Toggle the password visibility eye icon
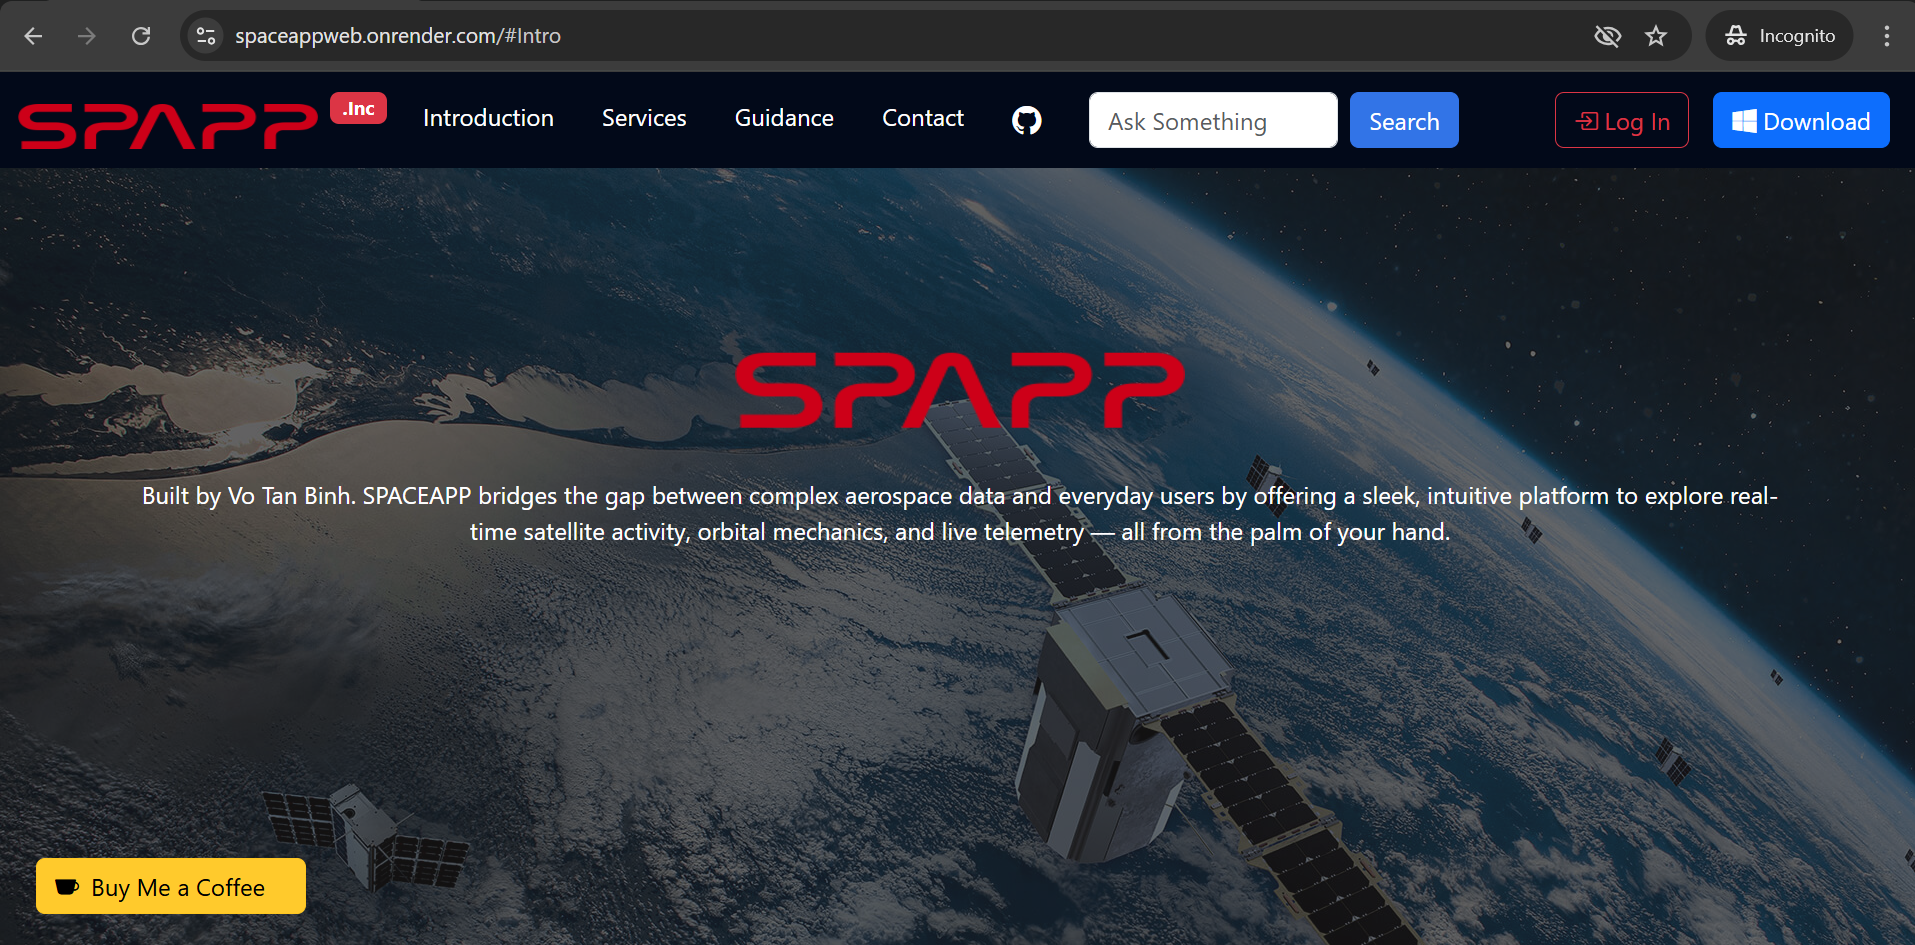The height and width of the screenshot is (945, 1915). [1607, 35]
